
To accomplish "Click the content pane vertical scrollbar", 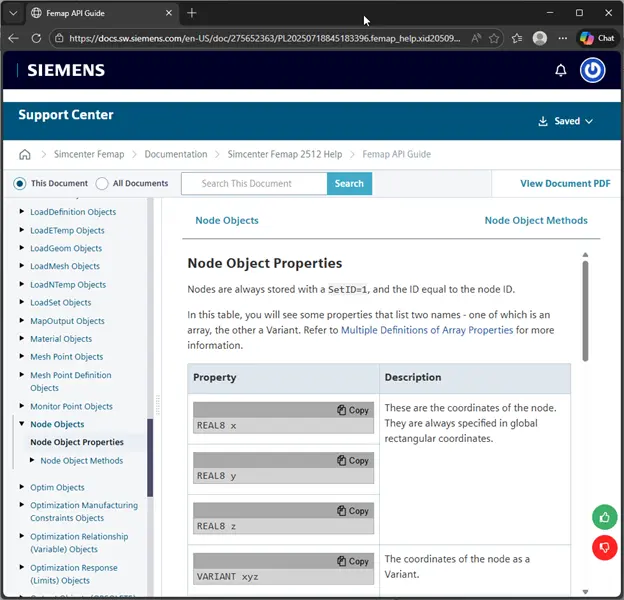I will (585, 311).
